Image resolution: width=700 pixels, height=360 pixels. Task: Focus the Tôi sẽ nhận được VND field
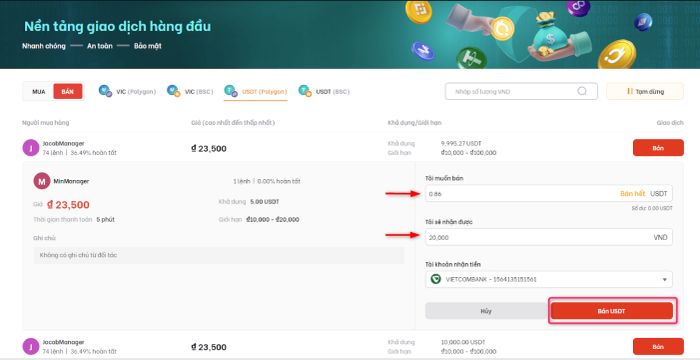[549, 237]
